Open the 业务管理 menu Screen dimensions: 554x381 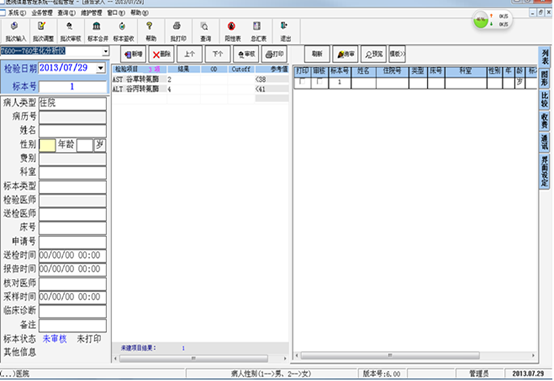42,13
